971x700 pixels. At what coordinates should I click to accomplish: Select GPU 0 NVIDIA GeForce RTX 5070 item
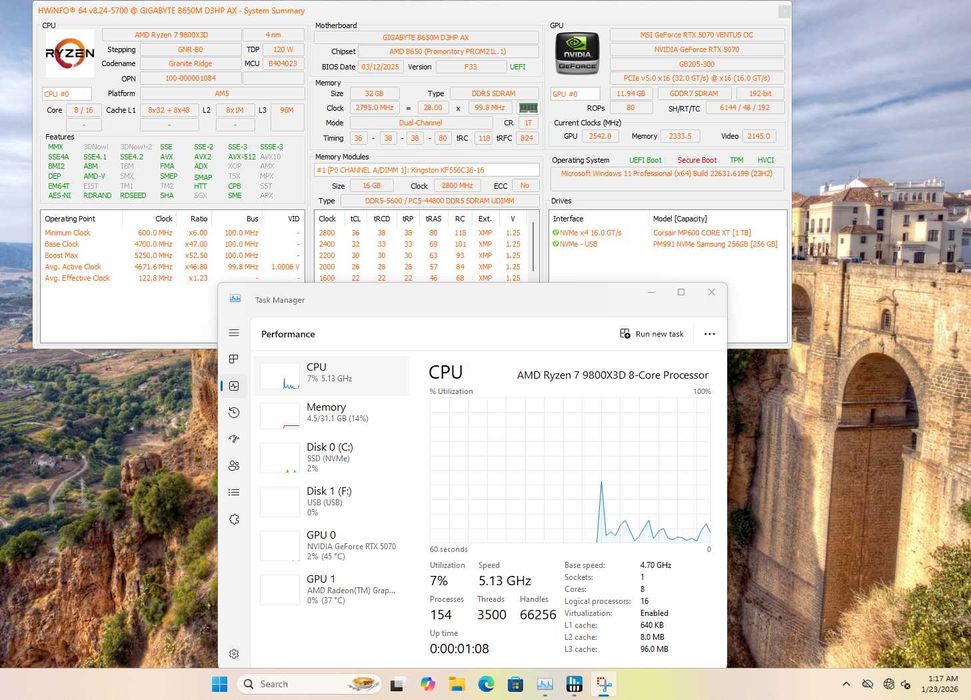point(331,545)
